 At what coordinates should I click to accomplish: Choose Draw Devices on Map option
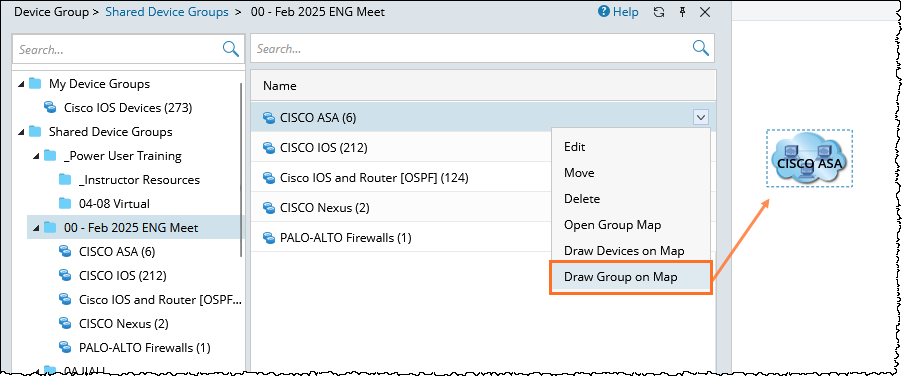[x=631, y=251]
